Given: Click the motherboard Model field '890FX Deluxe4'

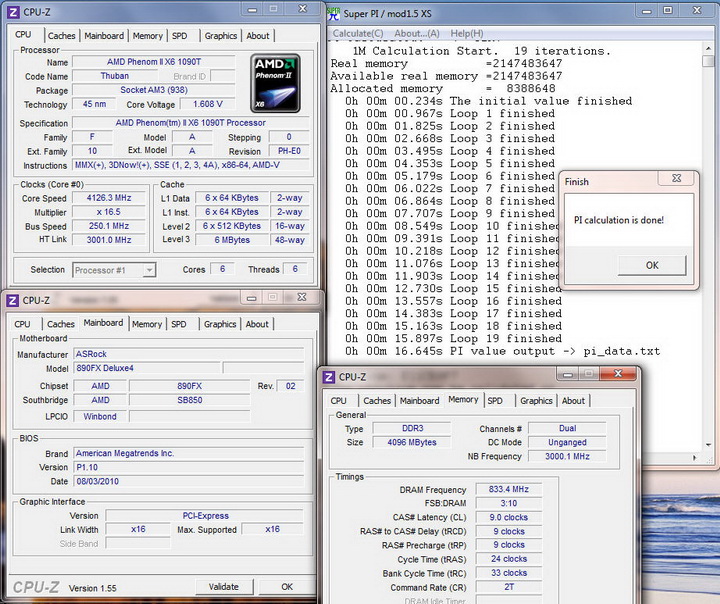Looking at the screenshot, I should [147, 368].
